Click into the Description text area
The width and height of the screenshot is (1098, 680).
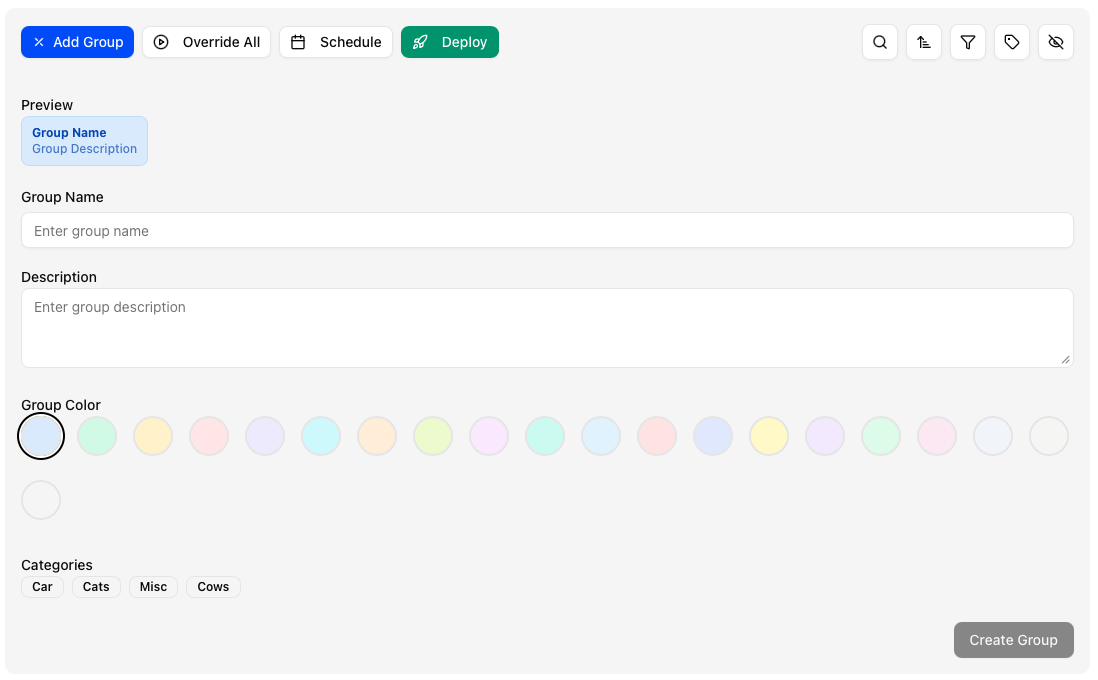click(x=547, y=328)
